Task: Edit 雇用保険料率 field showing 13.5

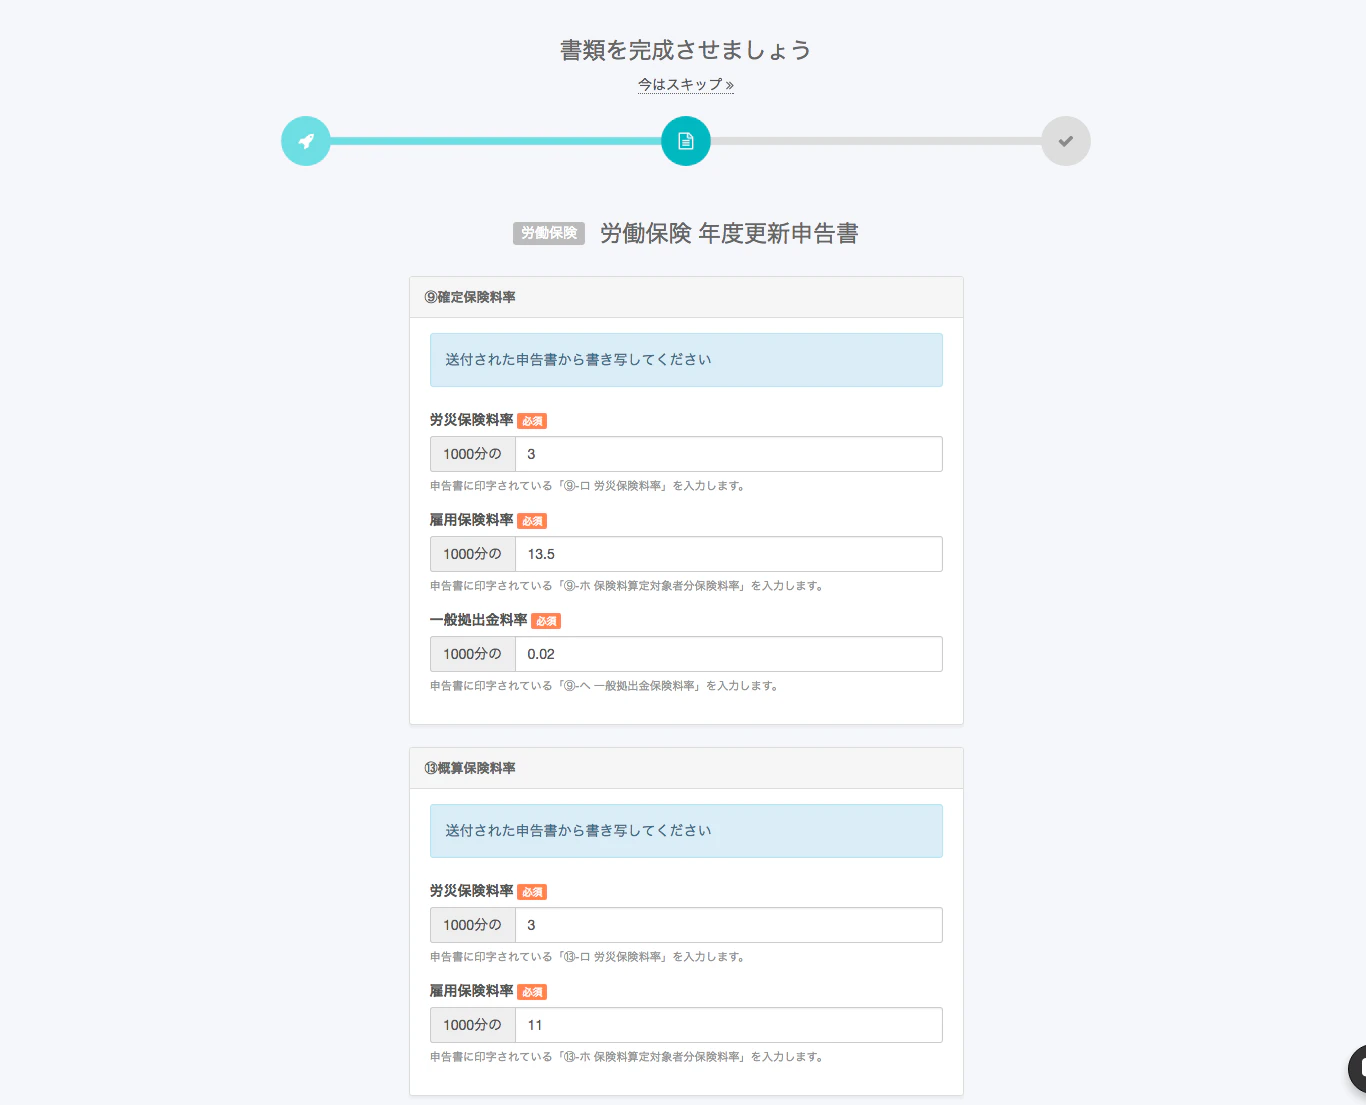Action: [x=729, y=554]
